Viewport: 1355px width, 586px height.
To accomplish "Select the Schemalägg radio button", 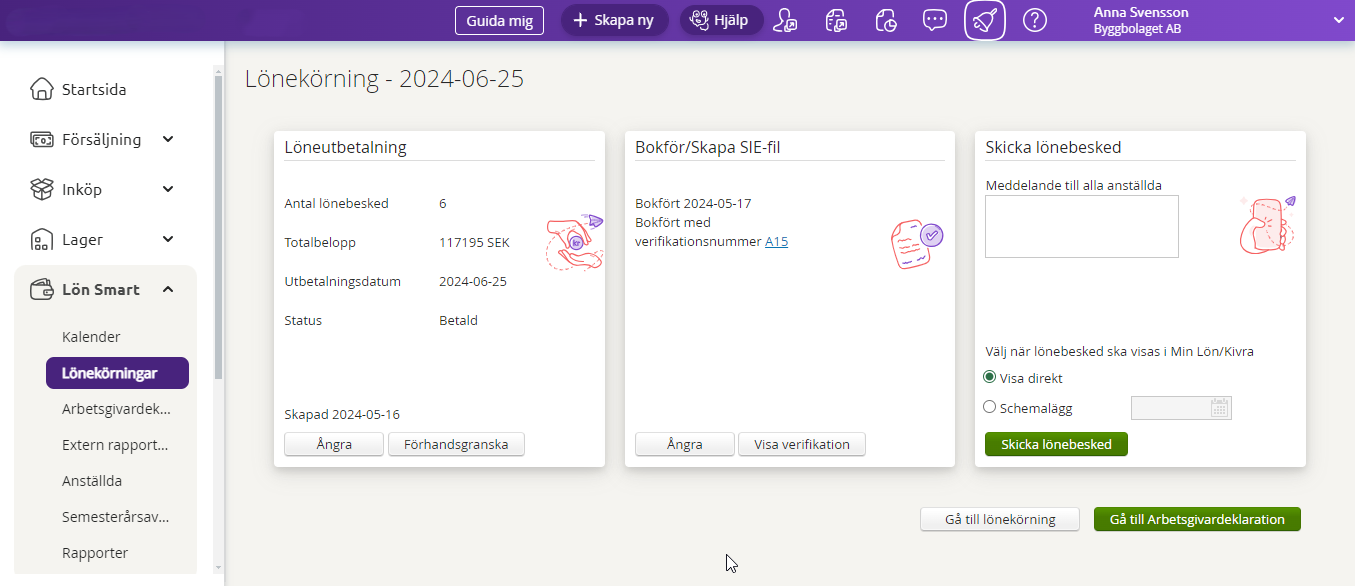I will [x=990, y=407].
